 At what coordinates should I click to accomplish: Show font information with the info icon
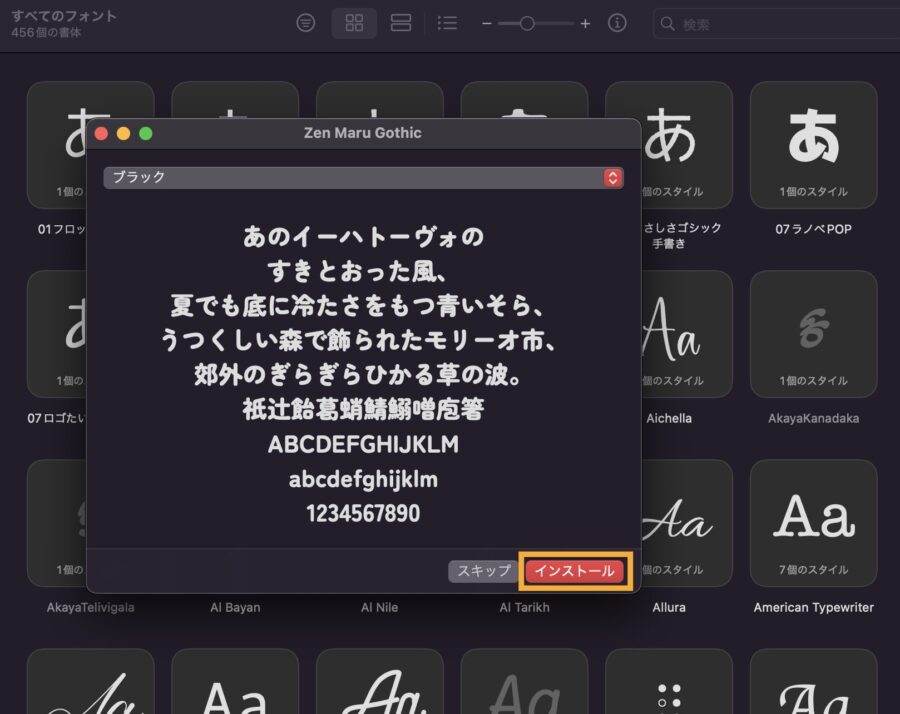[x=617, y=24]
